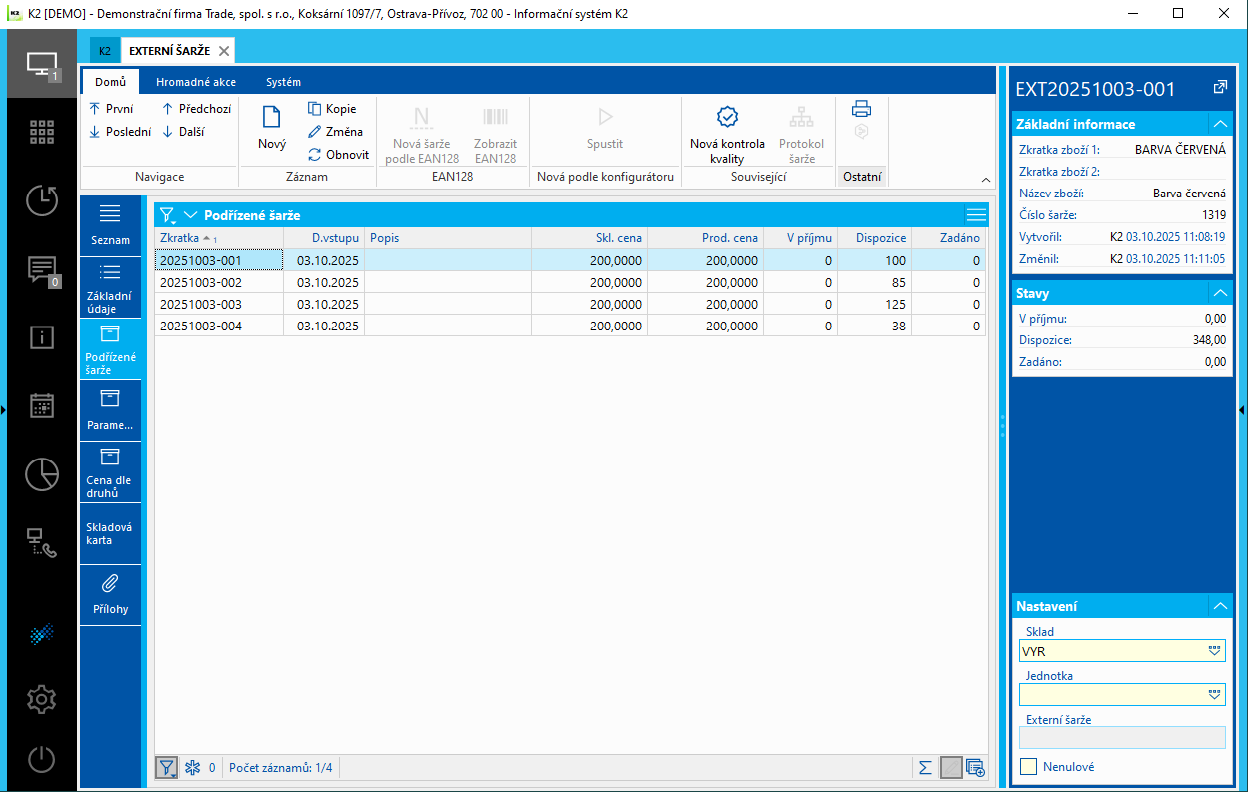Open the Systém ribbon tab
1248x792 pixels.
[x=283, y=82]
